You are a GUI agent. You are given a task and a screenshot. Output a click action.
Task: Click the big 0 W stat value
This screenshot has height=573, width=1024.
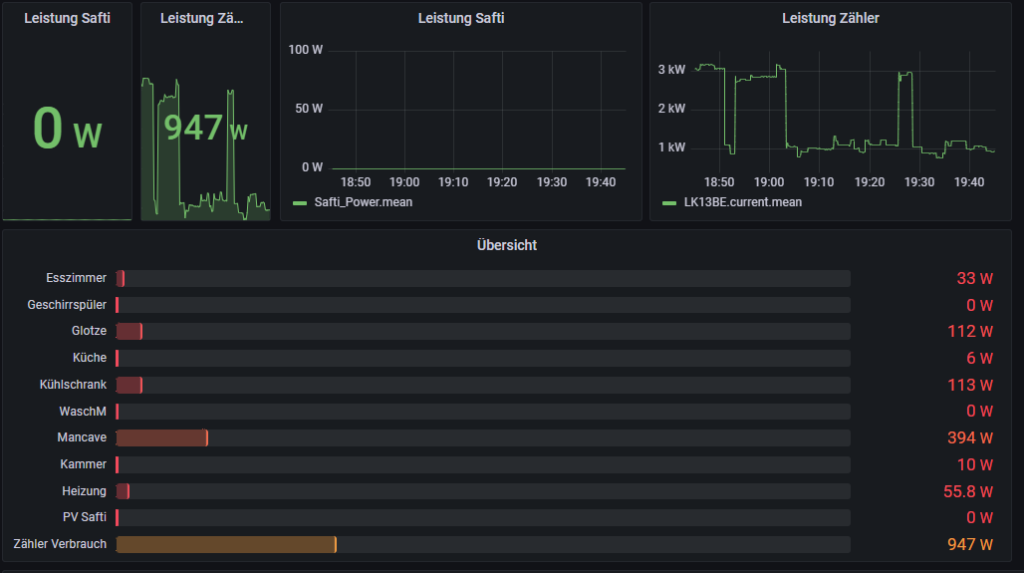[67, 128]
